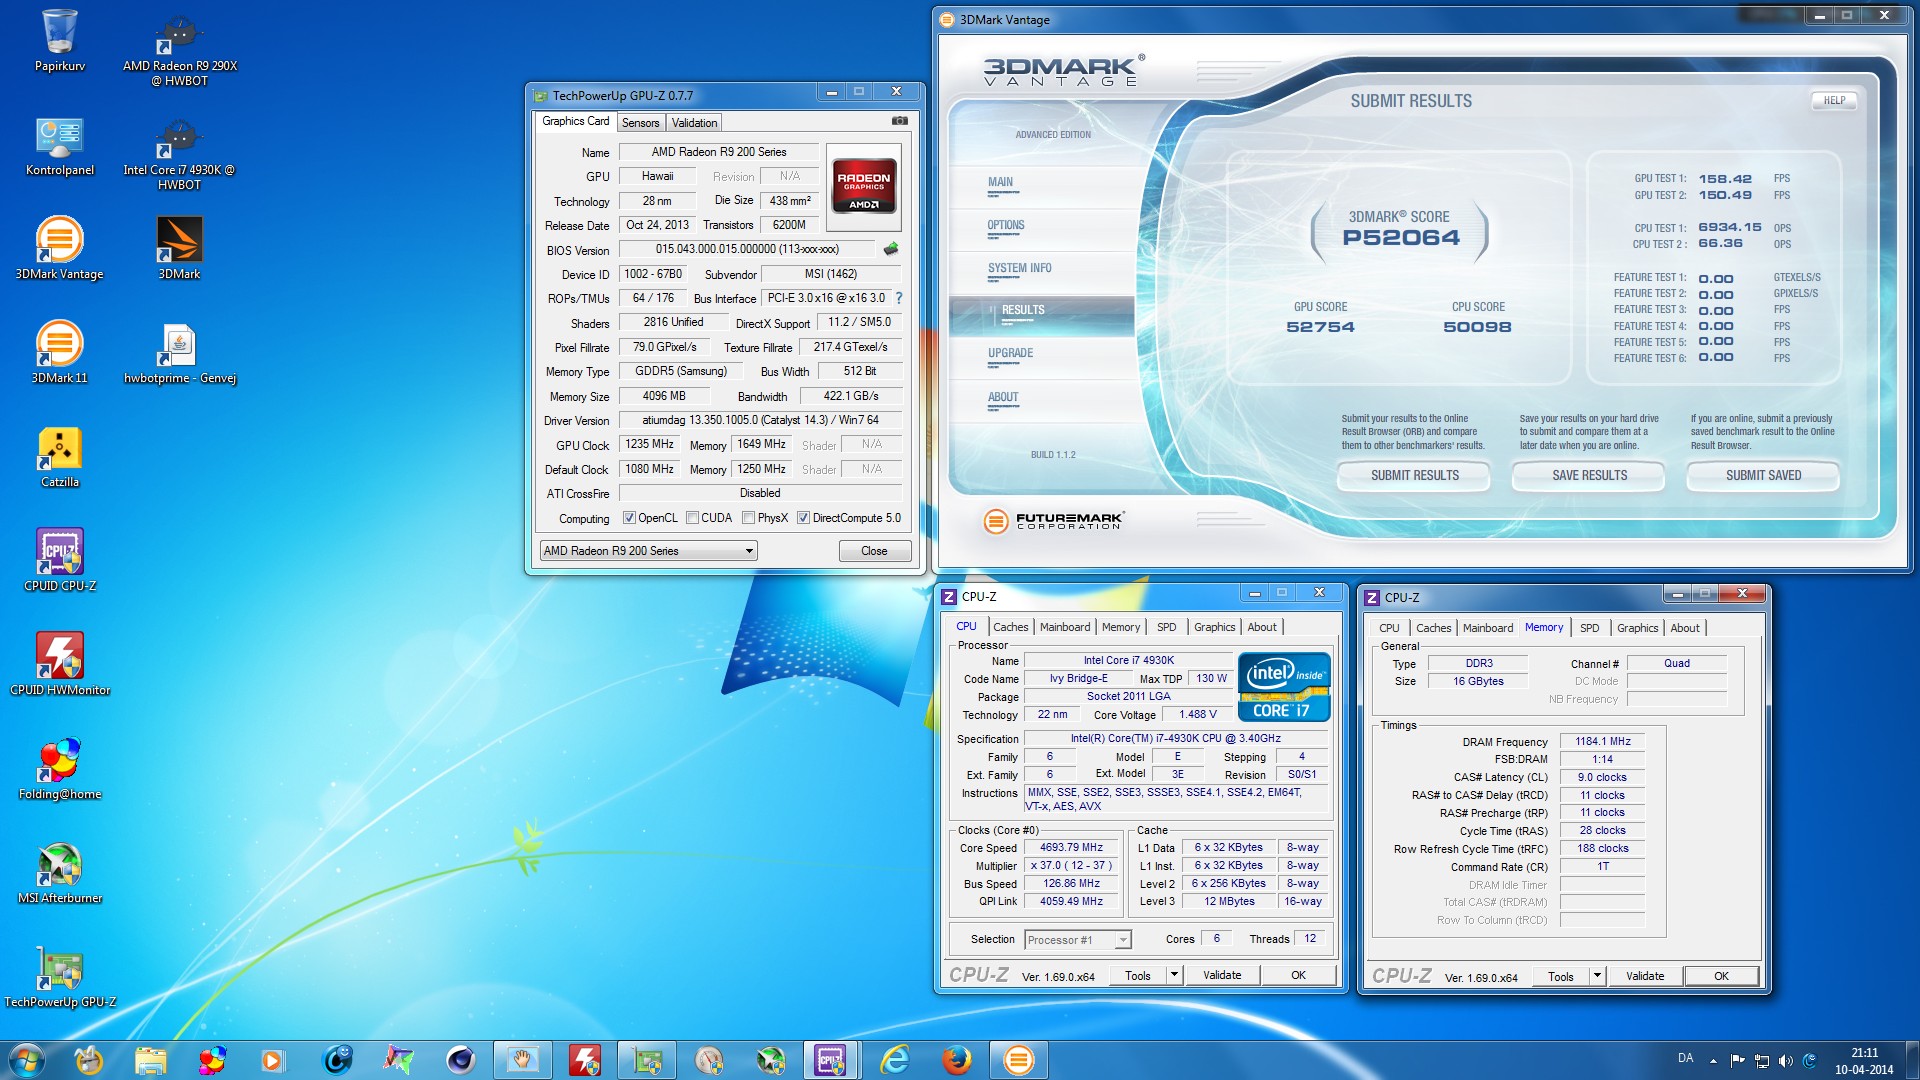Open Windows Start menu orb
The image size is (1920, 1080).
pos(27,1059)
